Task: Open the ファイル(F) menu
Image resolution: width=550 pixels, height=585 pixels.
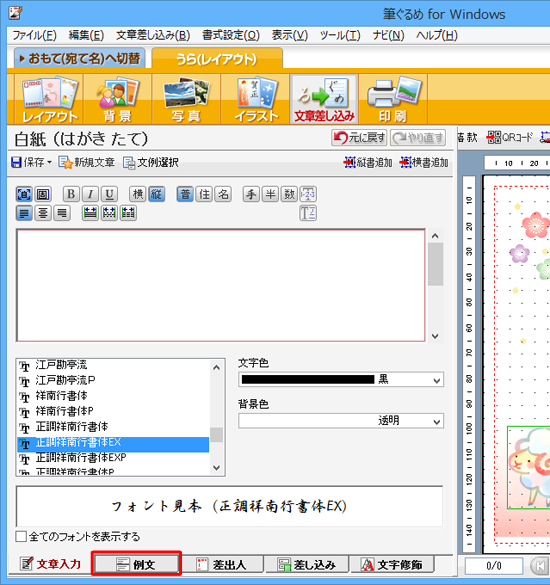Action: click(34, 35)
